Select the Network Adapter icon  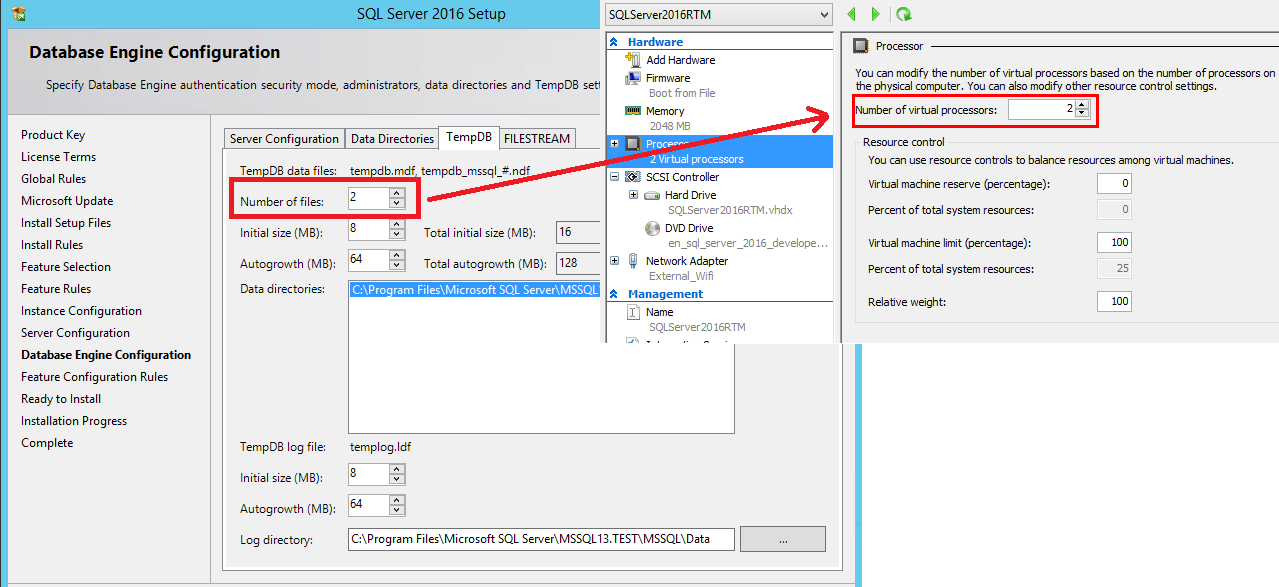(x=632, y=261)
